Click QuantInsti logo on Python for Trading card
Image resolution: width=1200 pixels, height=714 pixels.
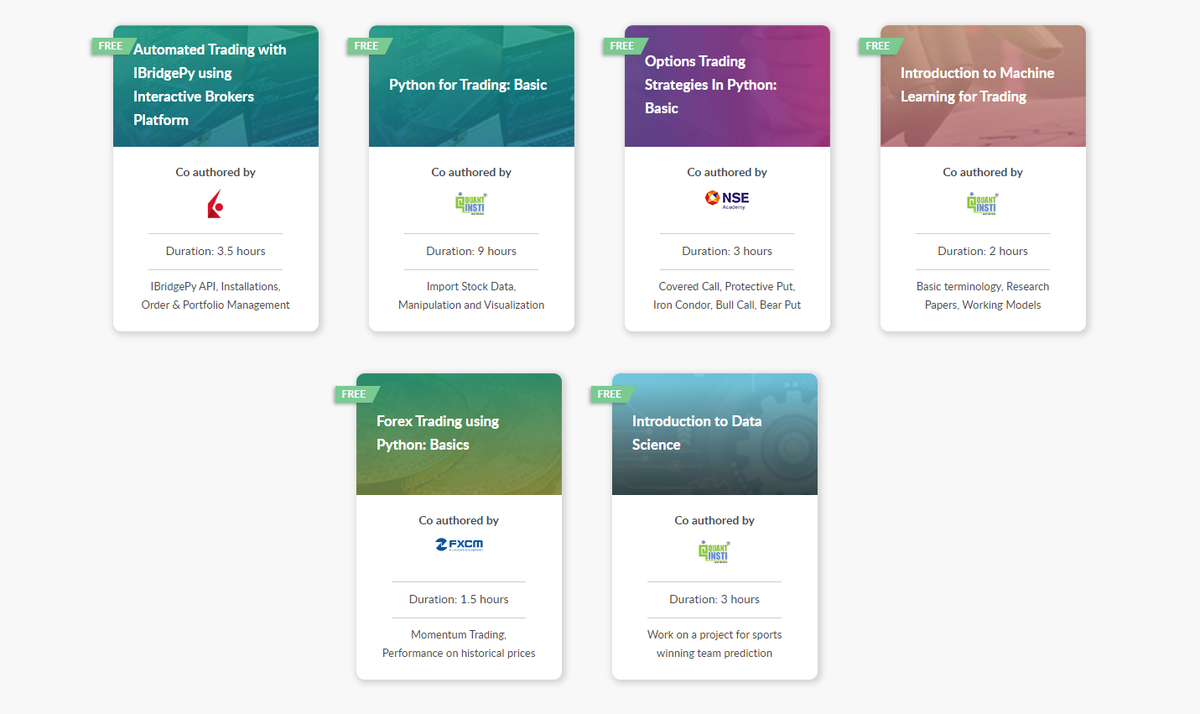pyautogui.click(x=471, y=203)
